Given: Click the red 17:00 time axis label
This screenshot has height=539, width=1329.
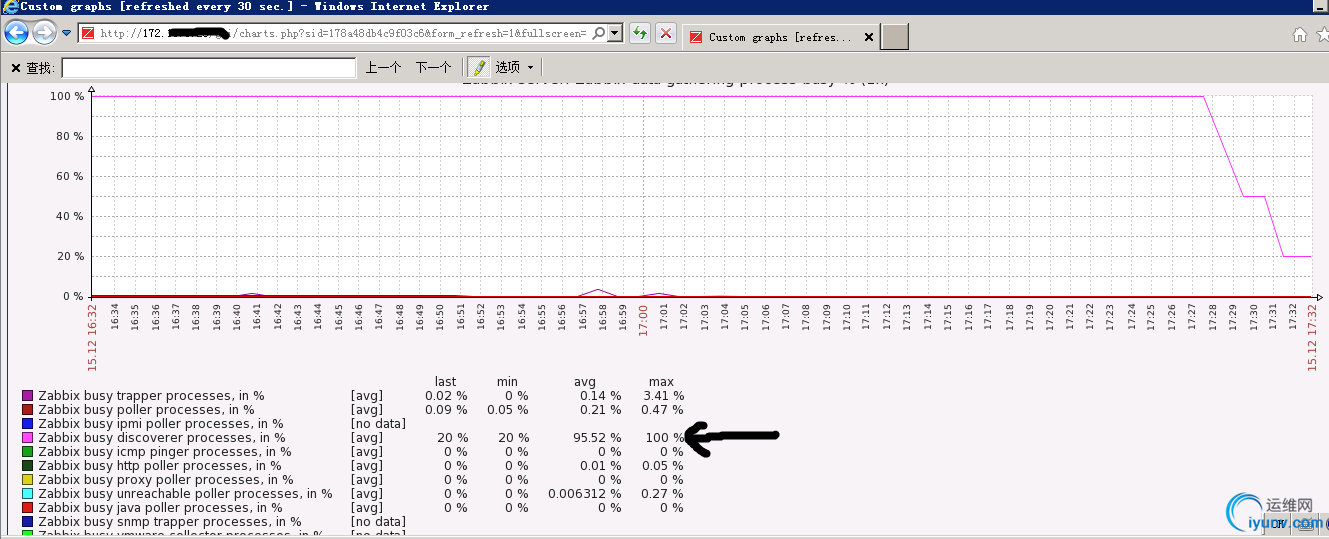Looking at the screenshot, I should tap(643, 319).
